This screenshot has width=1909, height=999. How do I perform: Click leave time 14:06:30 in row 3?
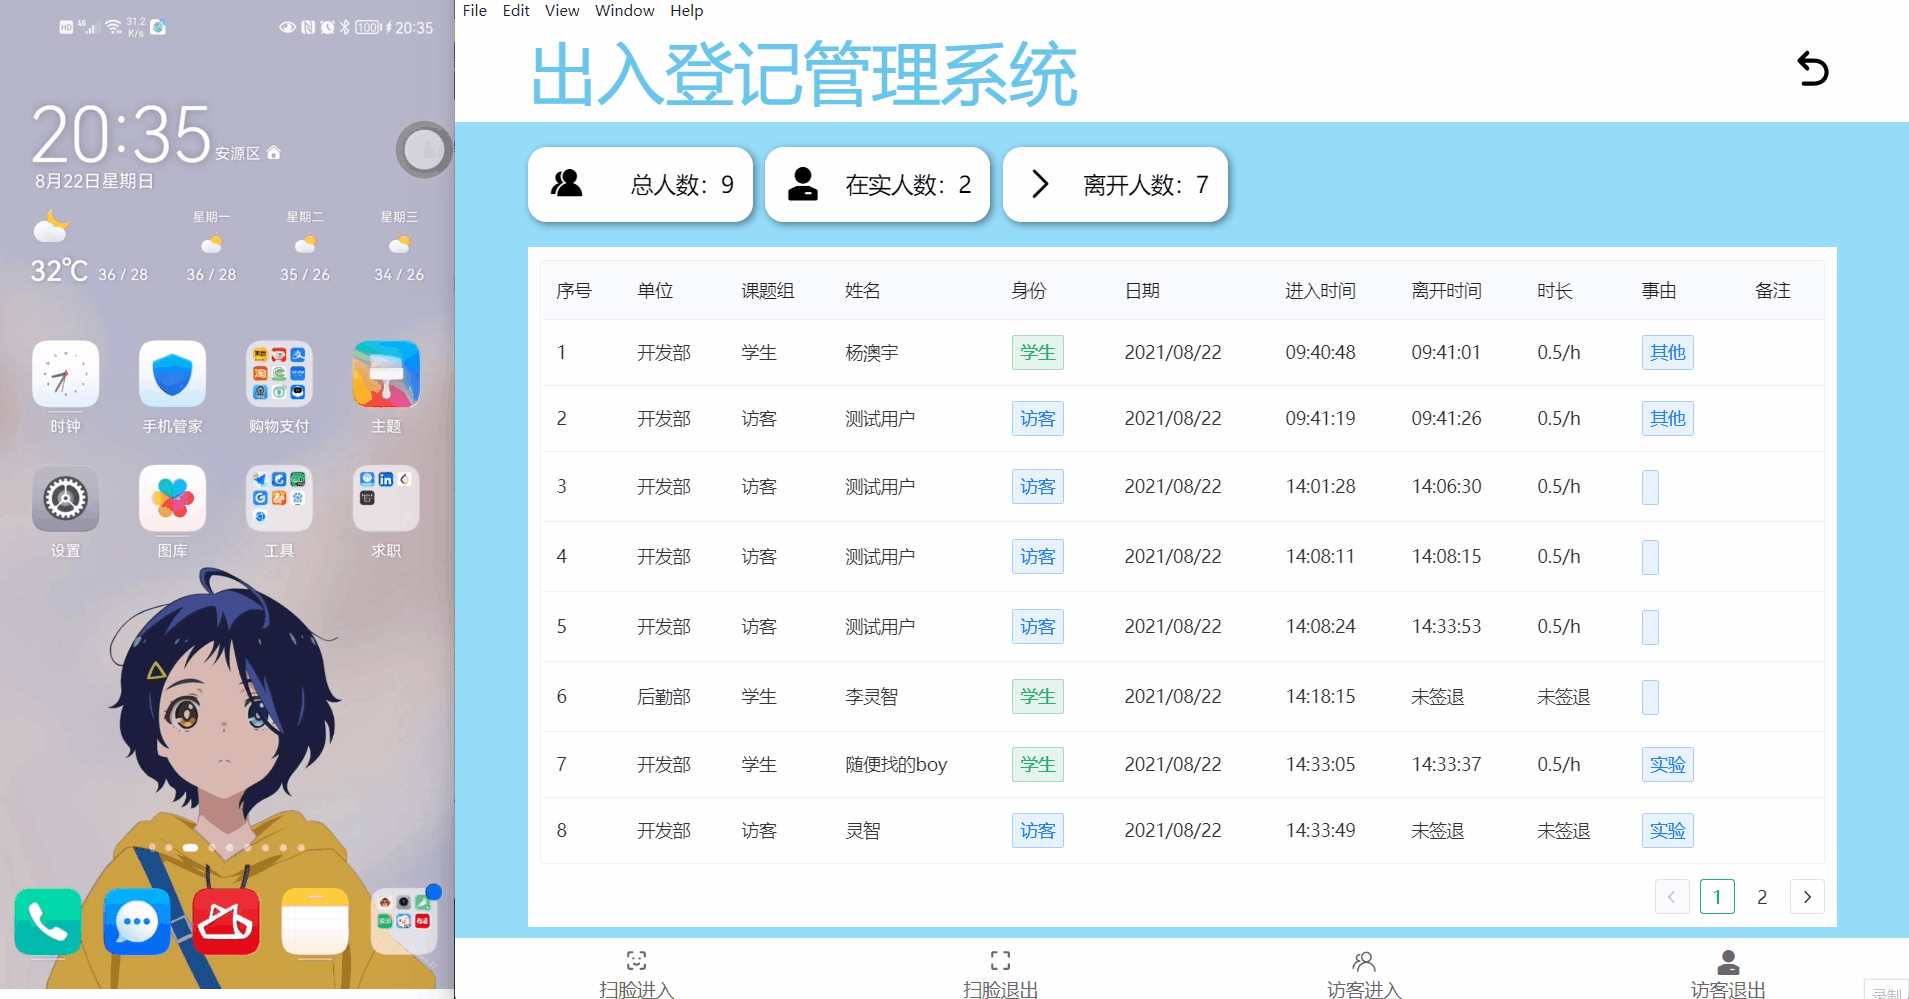(x=1446, y=486)
